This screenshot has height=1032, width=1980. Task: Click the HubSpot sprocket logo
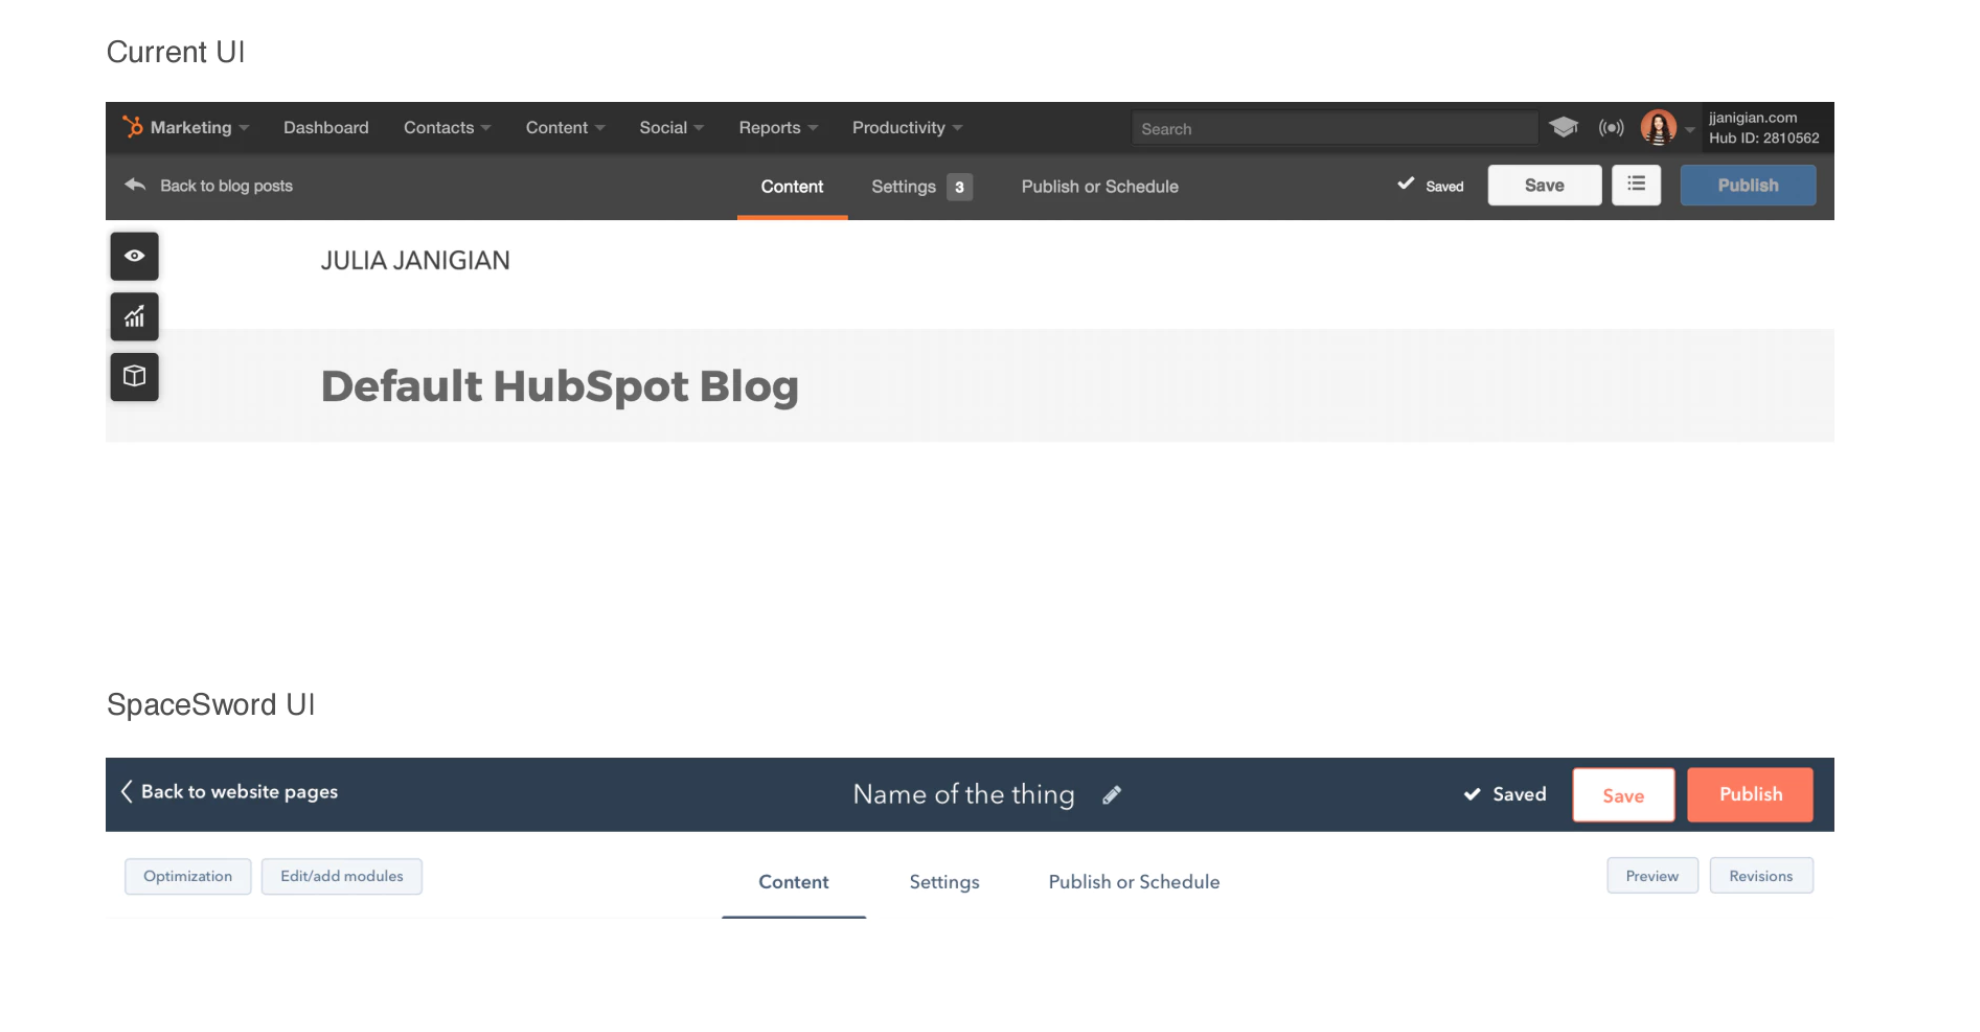[133, 127]
